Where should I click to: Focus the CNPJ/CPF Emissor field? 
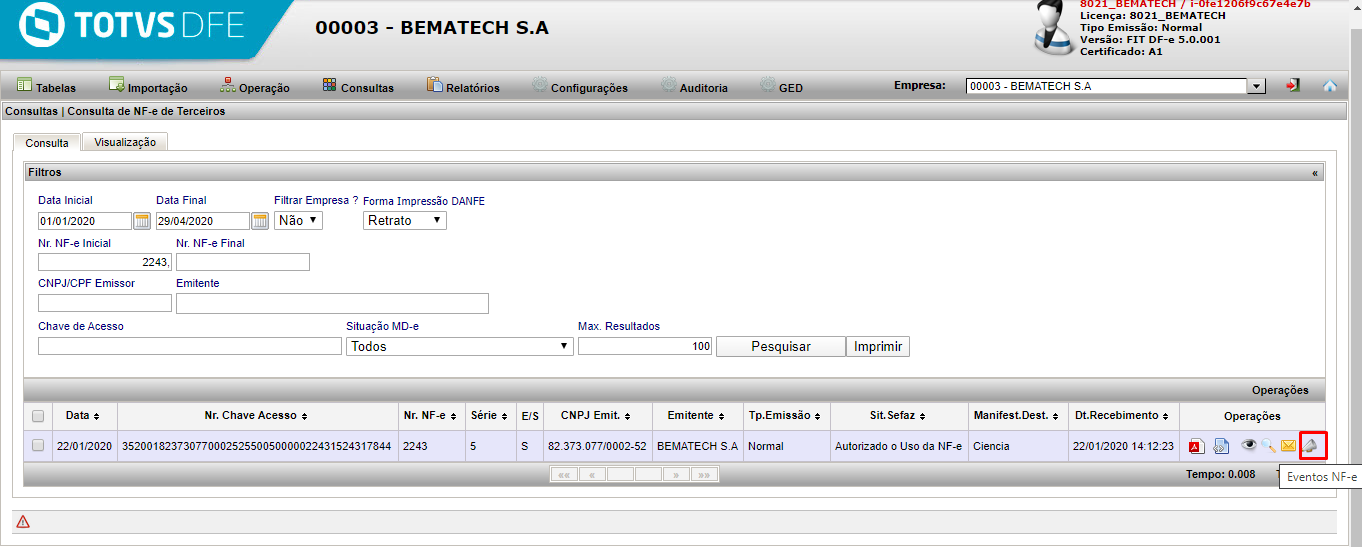[x=105, y=303]
